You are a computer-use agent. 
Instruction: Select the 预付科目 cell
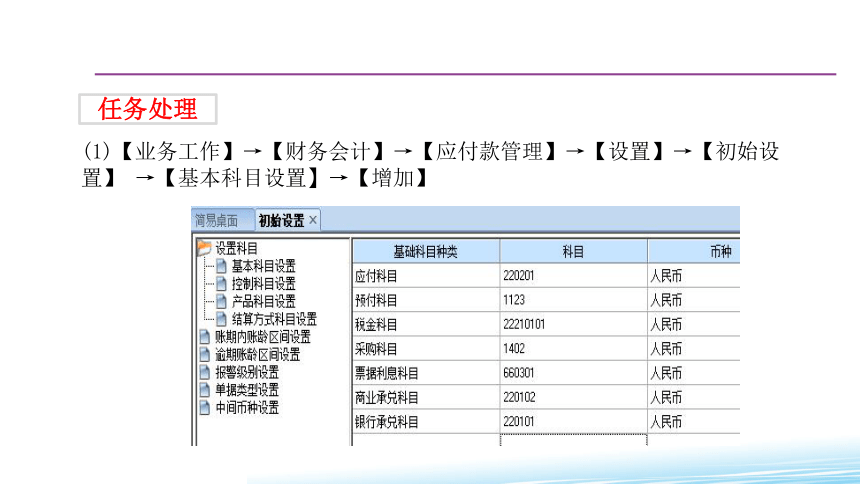(426, 300)
